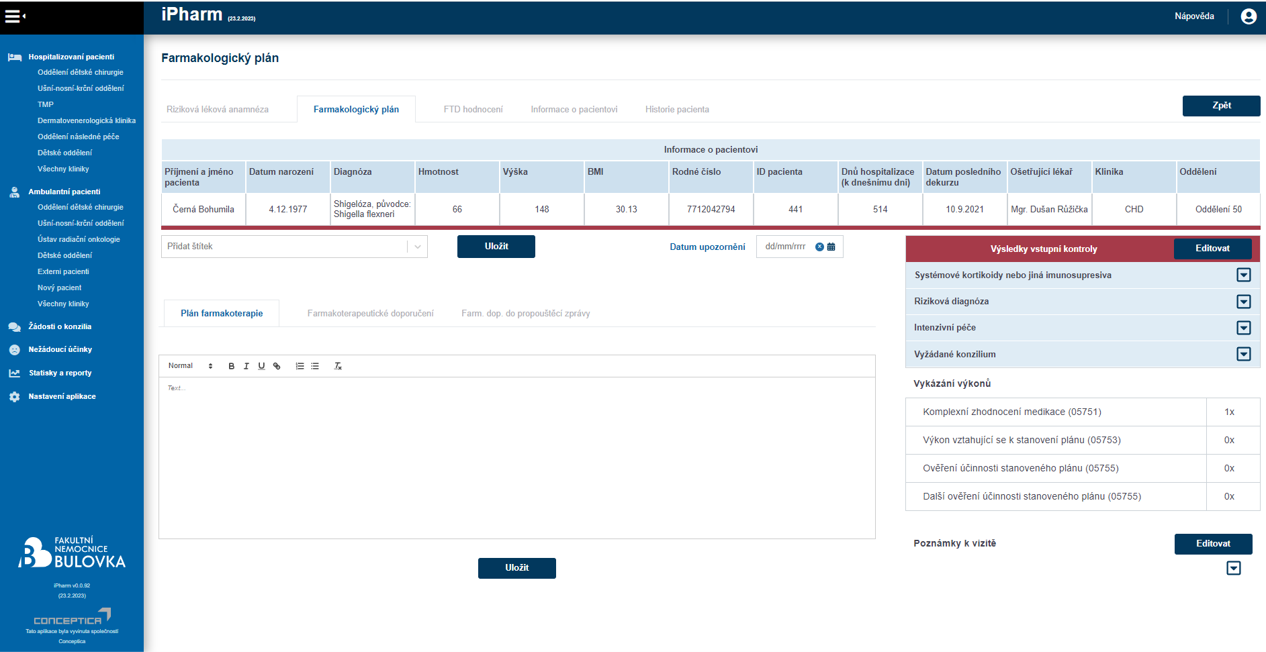Apply italic formatting in the editor

pos(246,366)
